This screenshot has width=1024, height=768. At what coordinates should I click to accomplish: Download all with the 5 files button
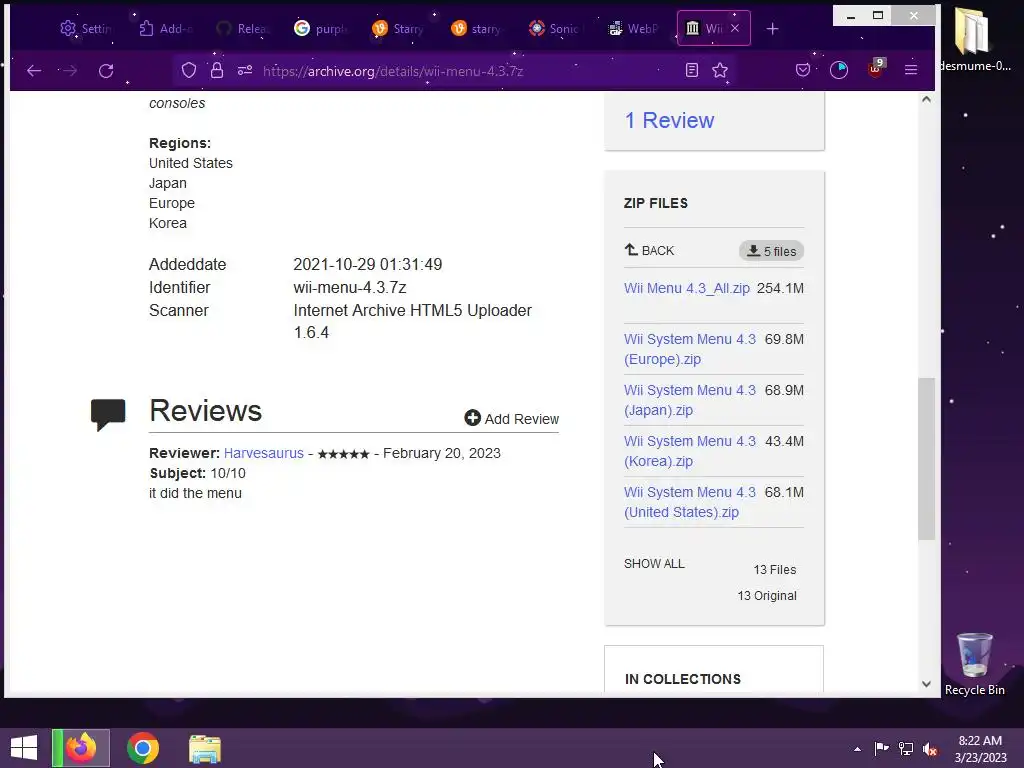(771, 251)
